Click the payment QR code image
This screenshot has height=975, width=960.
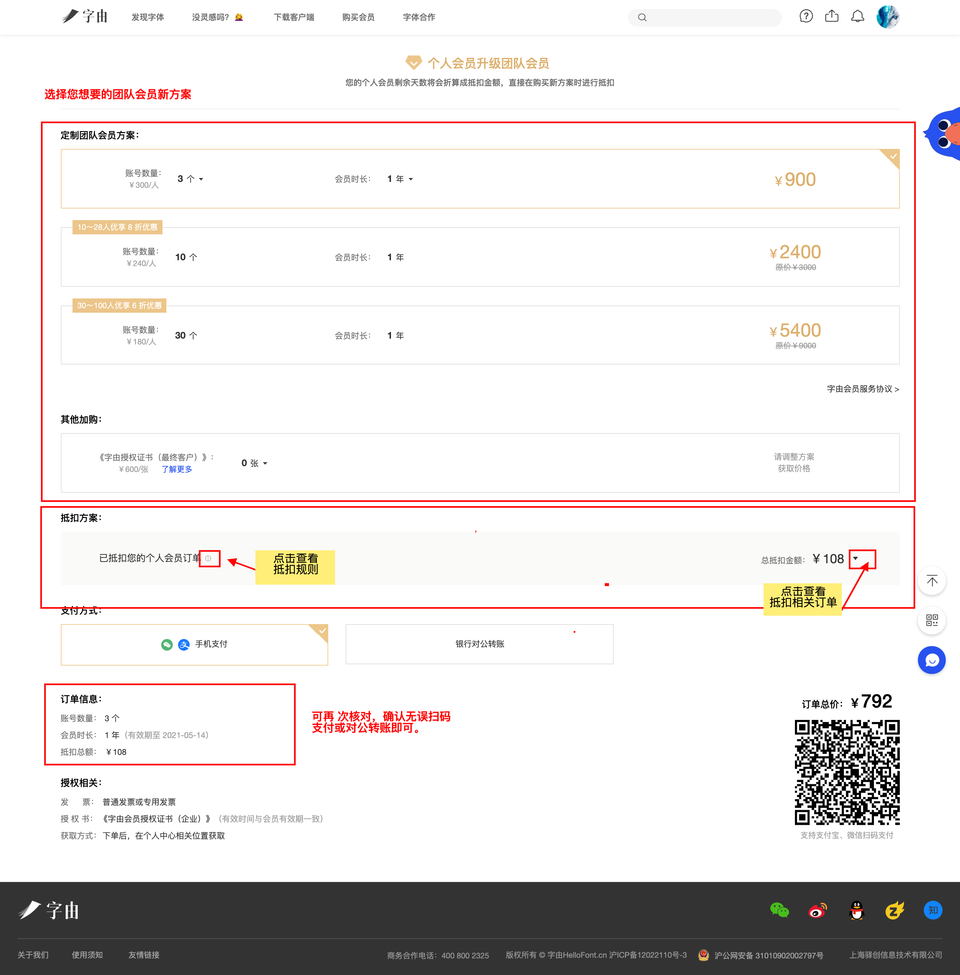(x=847, y=772)
